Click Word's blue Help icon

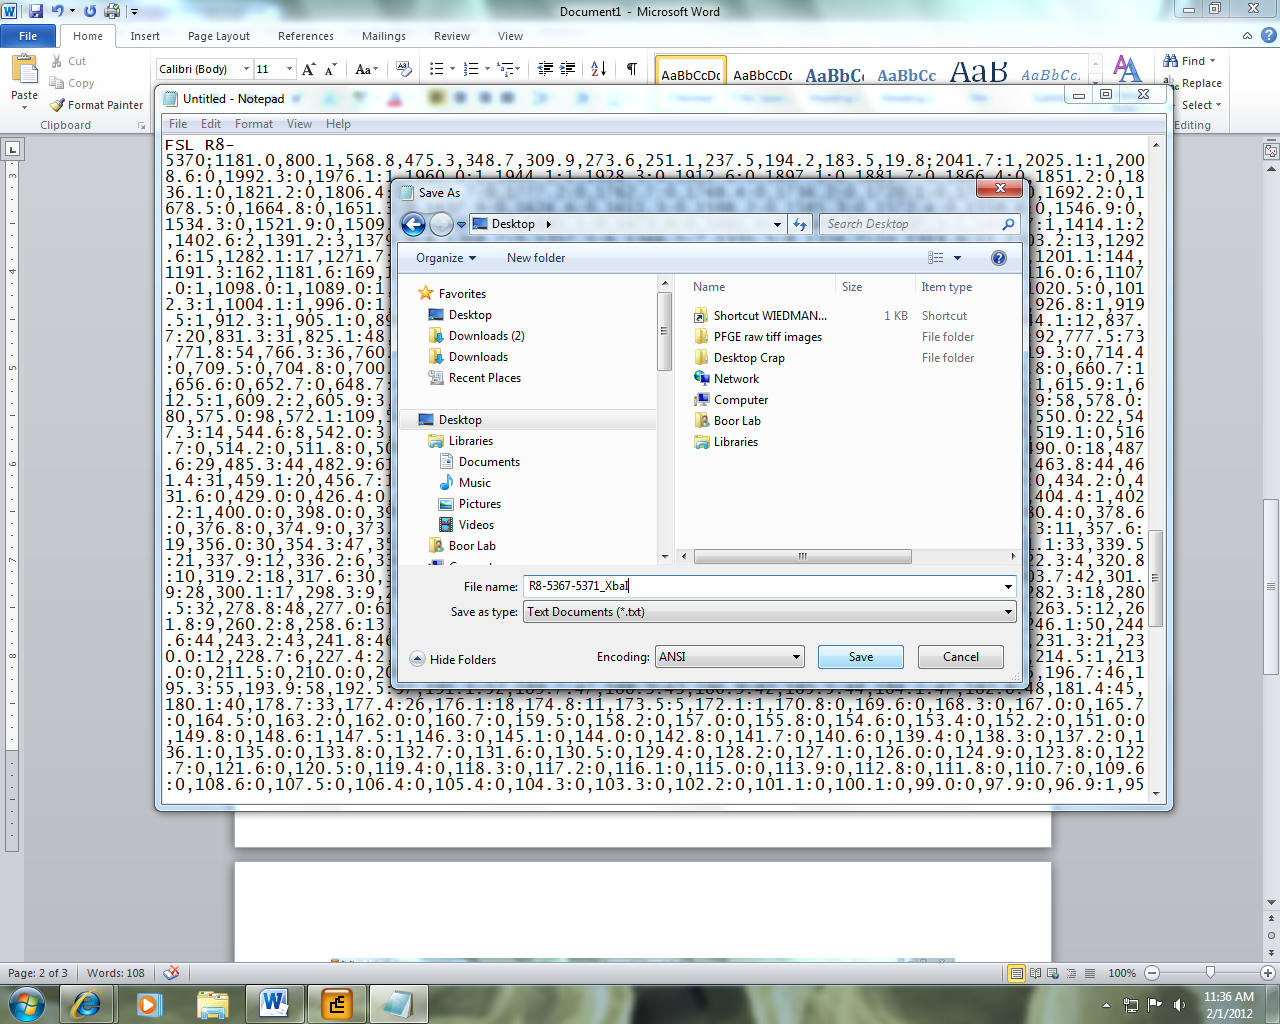[x=1269, y=35]
